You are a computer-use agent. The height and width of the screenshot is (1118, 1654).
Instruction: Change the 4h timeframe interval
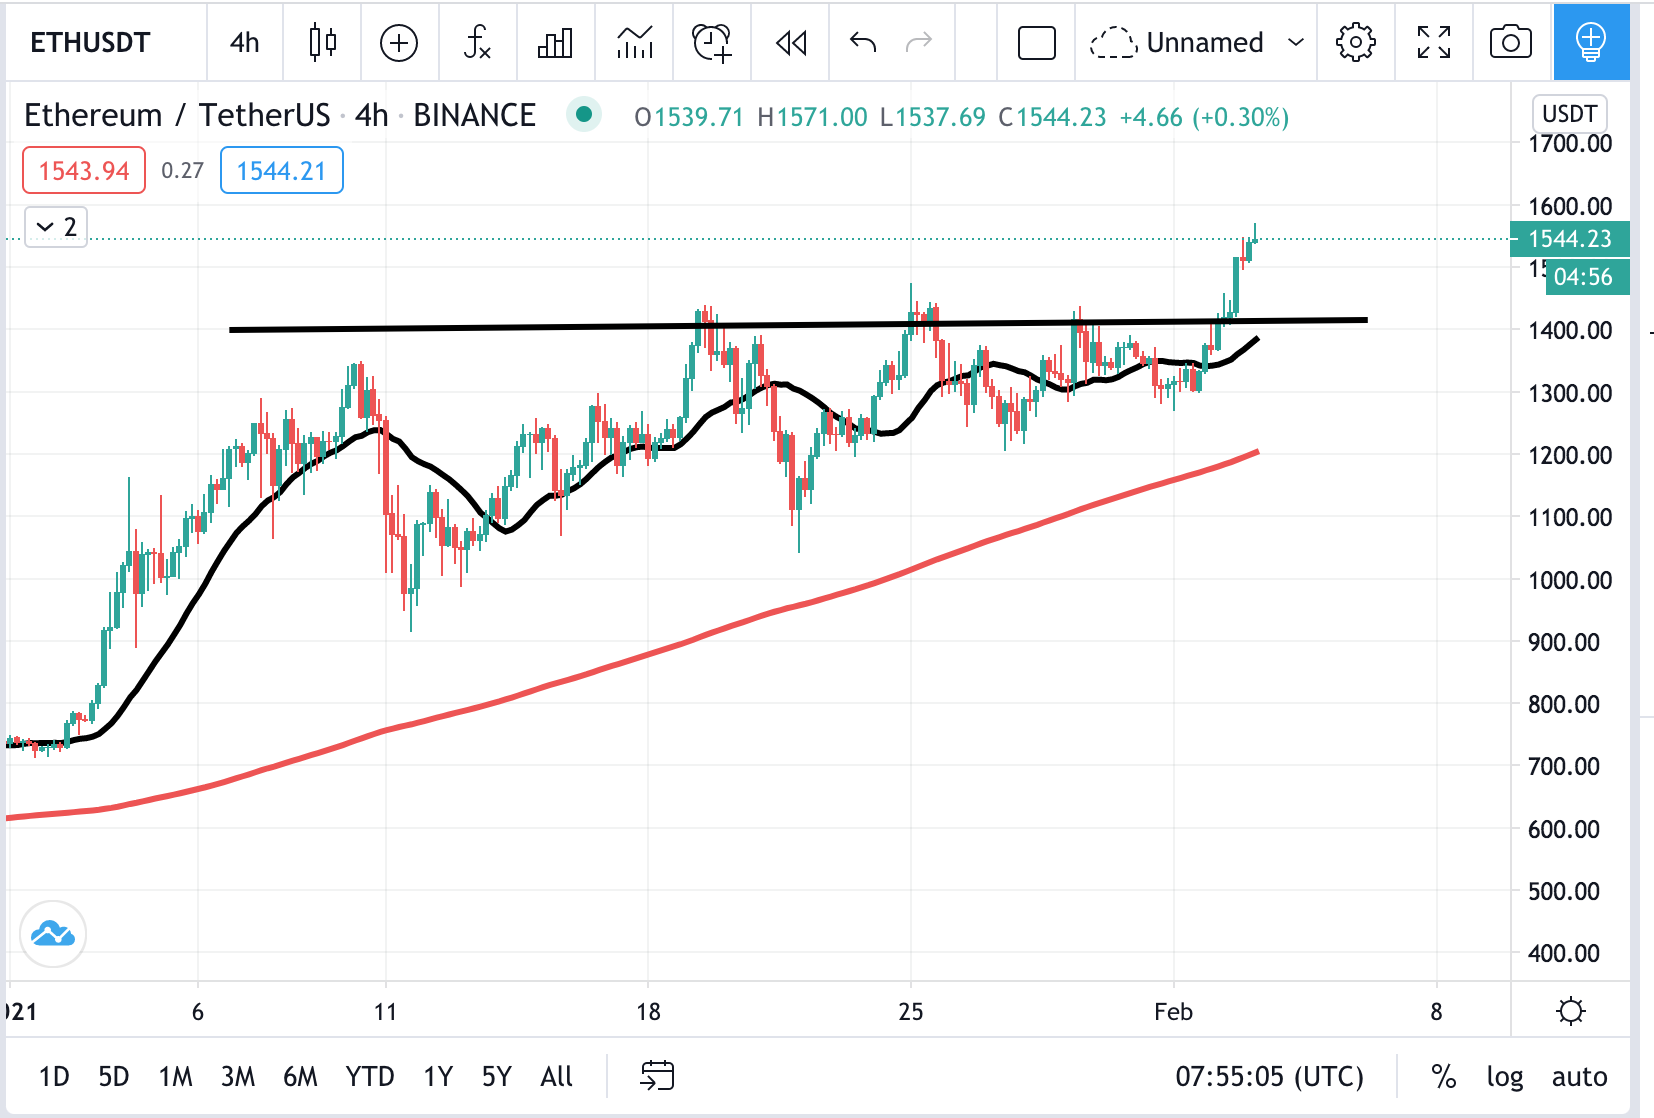[244, 42]
